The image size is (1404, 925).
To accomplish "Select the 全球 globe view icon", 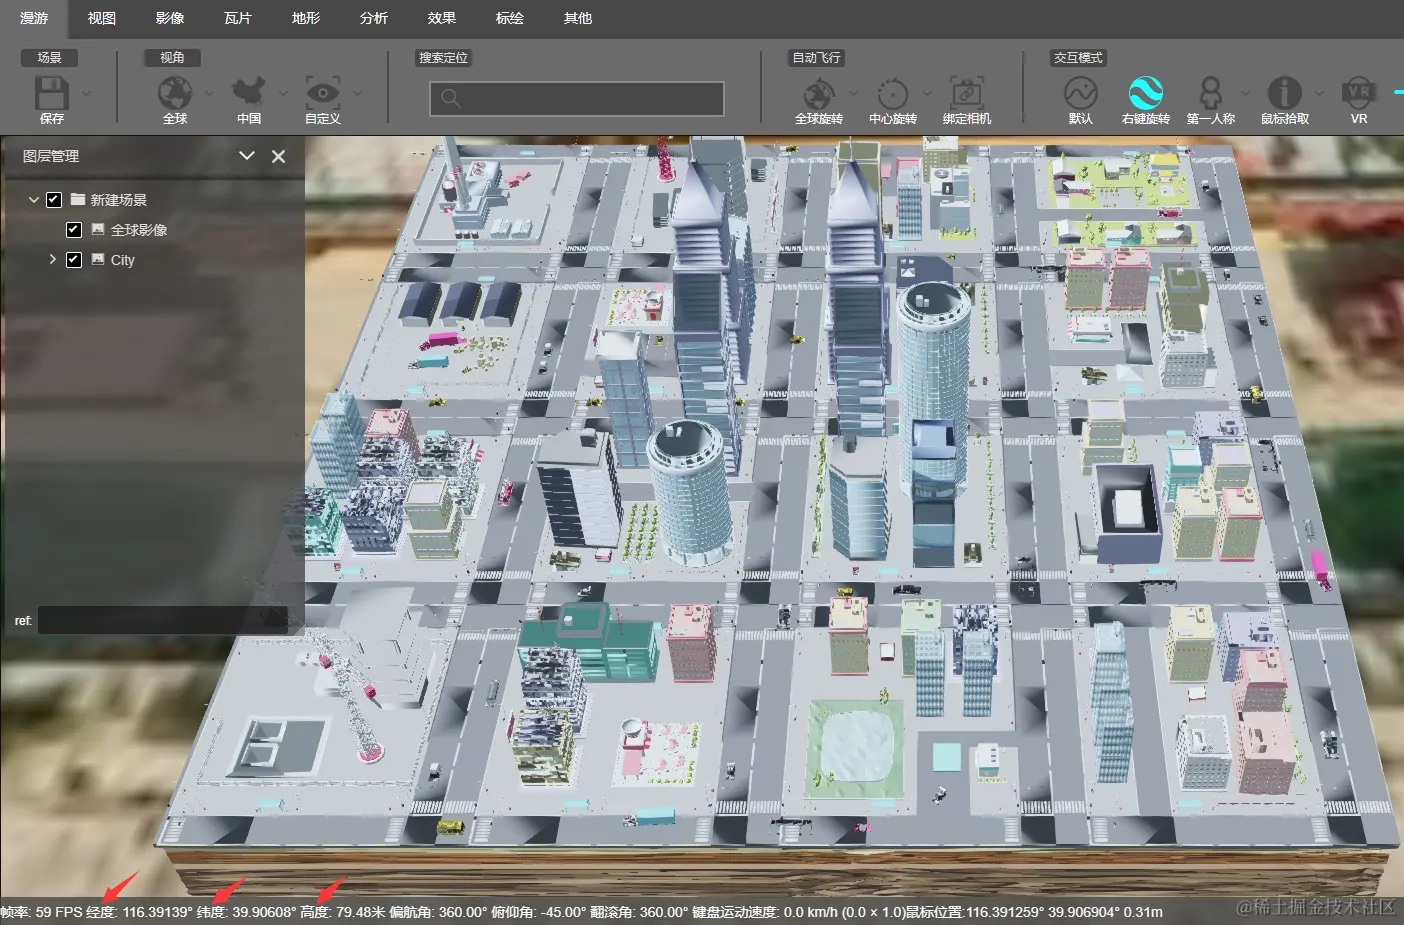I will [175, 93].
